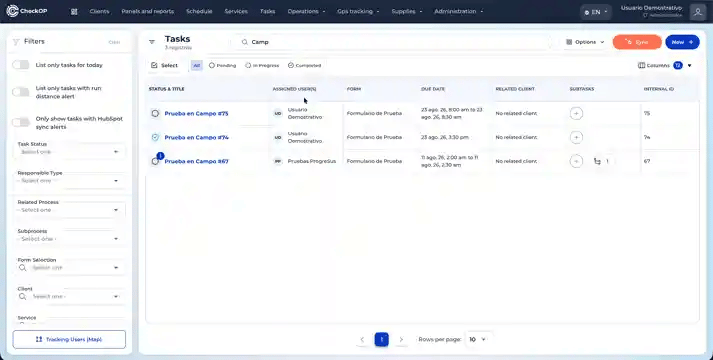
Task: Click UD avatar in Prueba en Campo #75 row
Action: click(277, 113)
